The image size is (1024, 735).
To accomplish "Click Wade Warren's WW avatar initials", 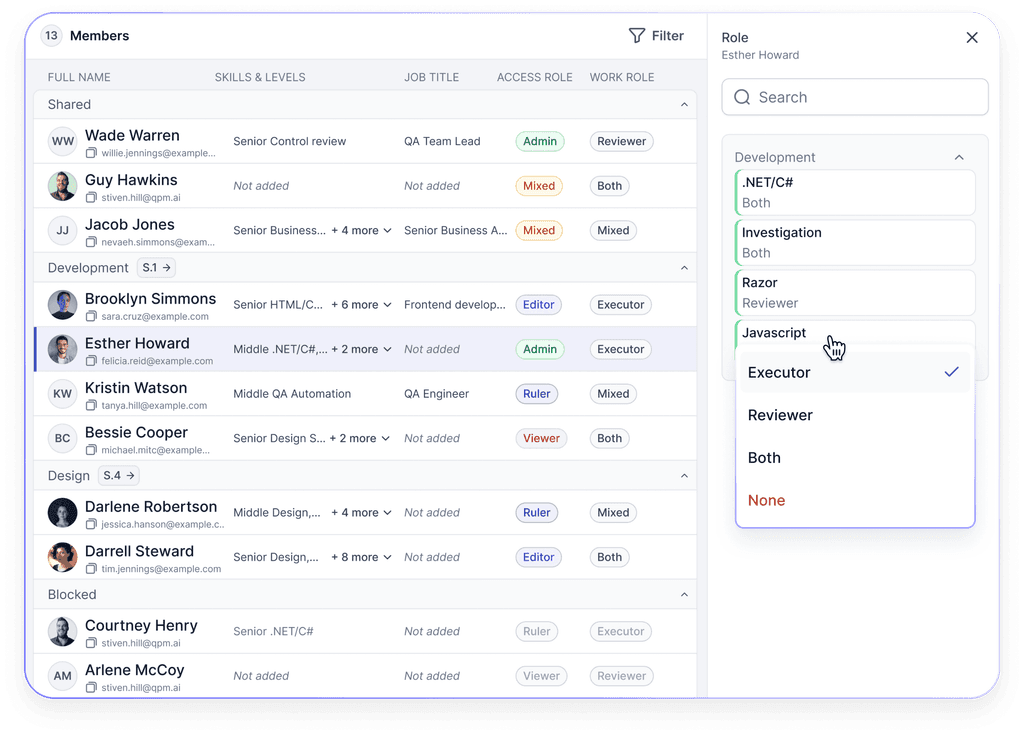I will click(x=62, y=141).
